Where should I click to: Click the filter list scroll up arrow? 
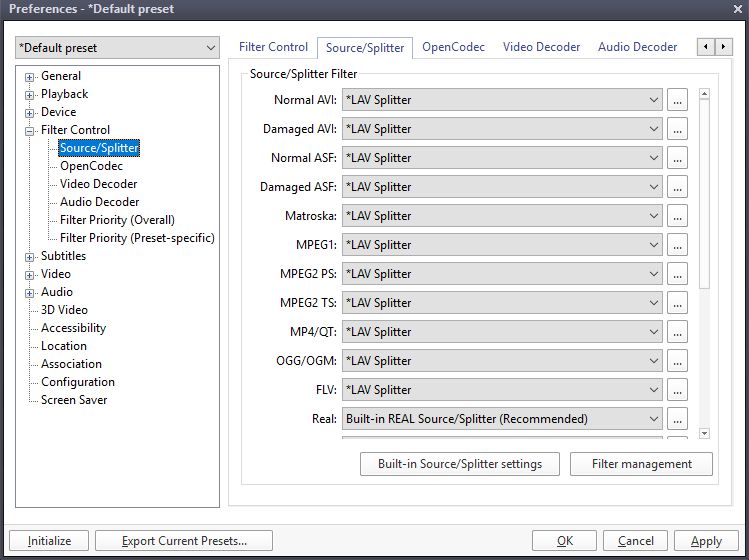tap(704, 94)
